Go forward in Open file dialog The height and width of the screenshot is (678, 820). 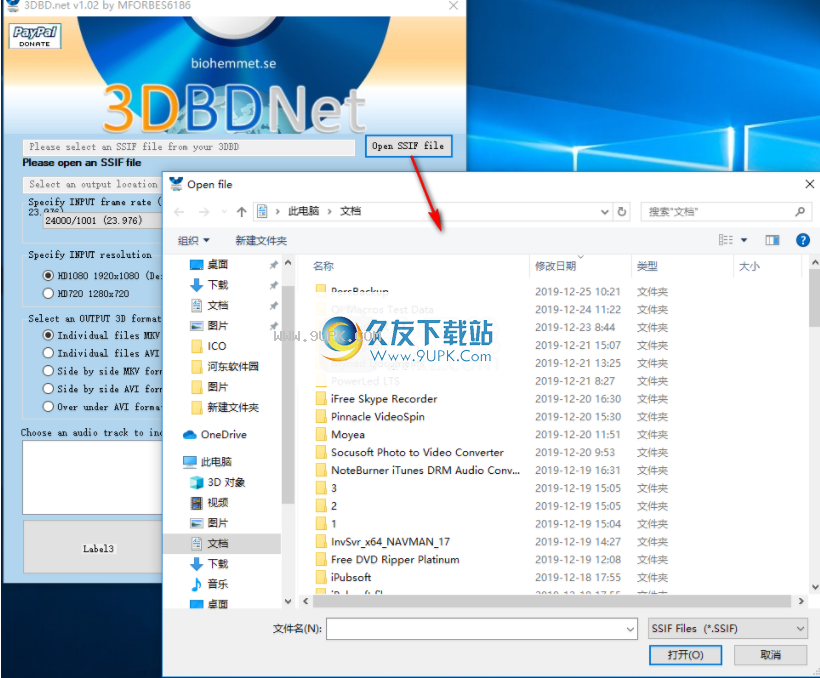click(204, 212)
